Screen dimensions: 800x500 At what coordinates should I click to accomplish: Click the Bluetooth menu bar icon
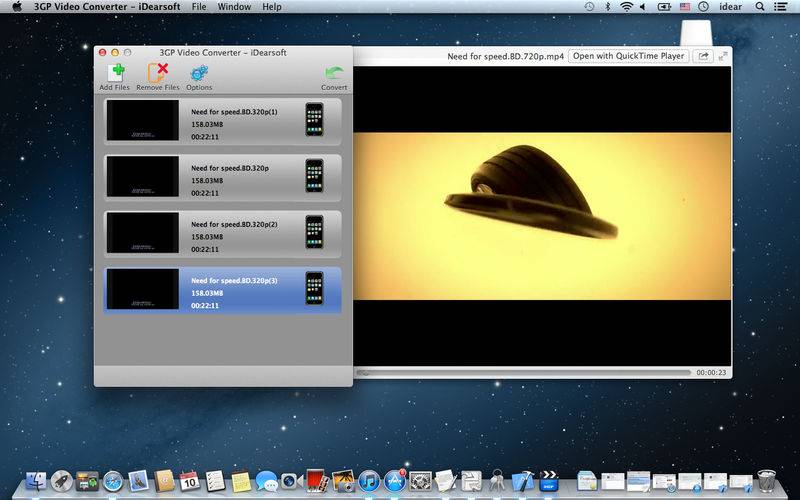608,7
